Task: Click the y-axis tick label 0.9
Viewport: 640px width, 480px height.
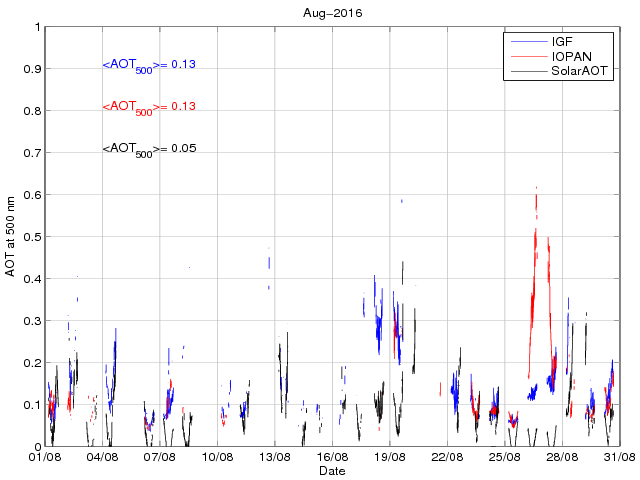Action: 32,69
